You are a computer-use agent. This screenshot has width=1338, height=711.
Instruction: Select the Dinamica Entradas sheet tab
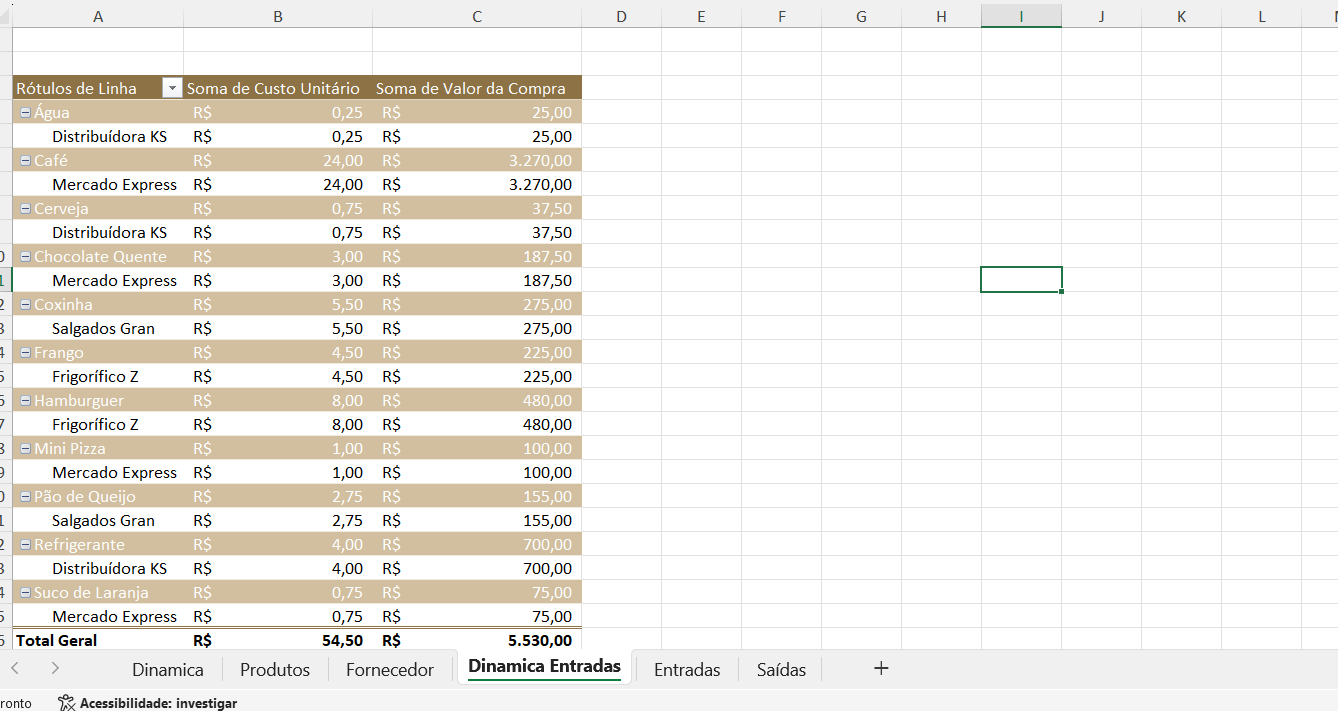[x=544, y=666]
